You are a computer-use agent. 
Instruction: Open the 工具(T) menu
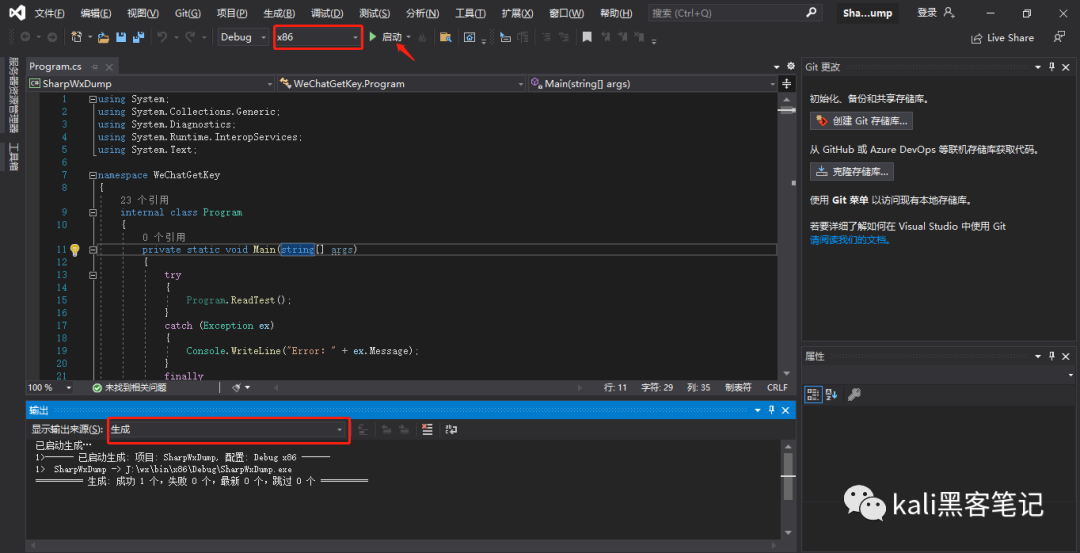(x=470, y=14)
